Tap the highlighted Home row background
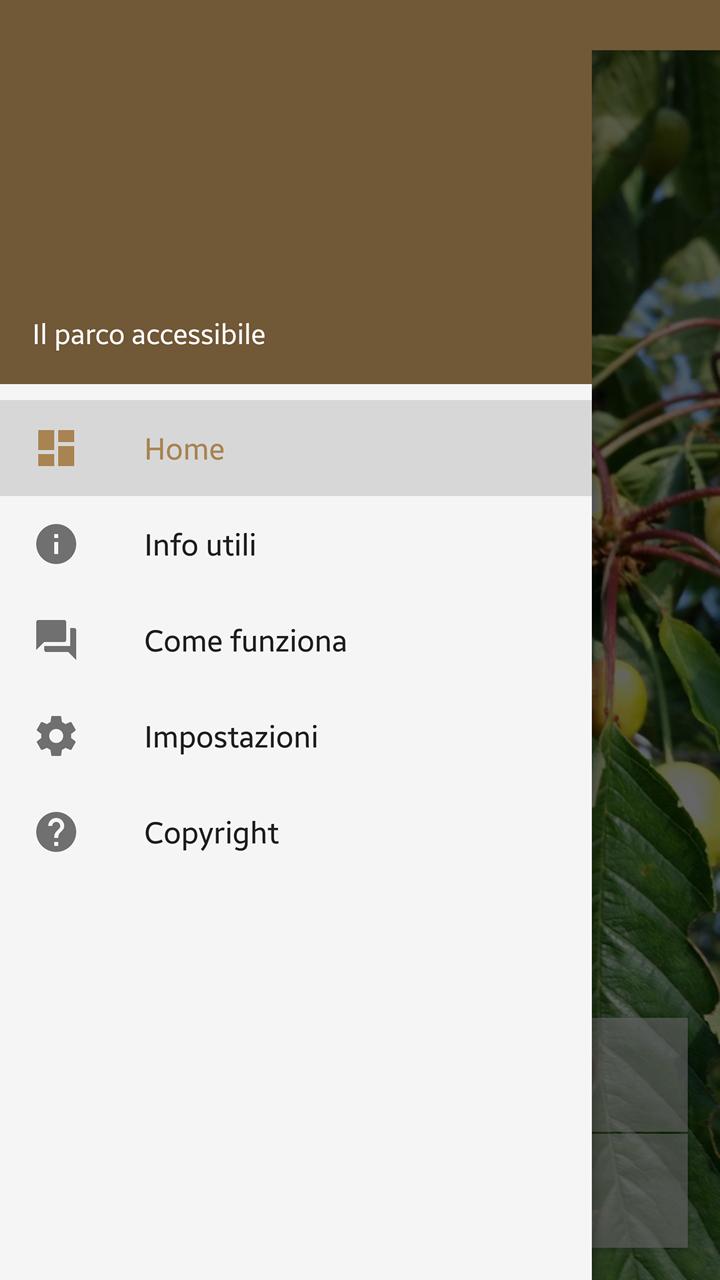The height and width of the screenshot is (1280, 720). click(296, 448)
